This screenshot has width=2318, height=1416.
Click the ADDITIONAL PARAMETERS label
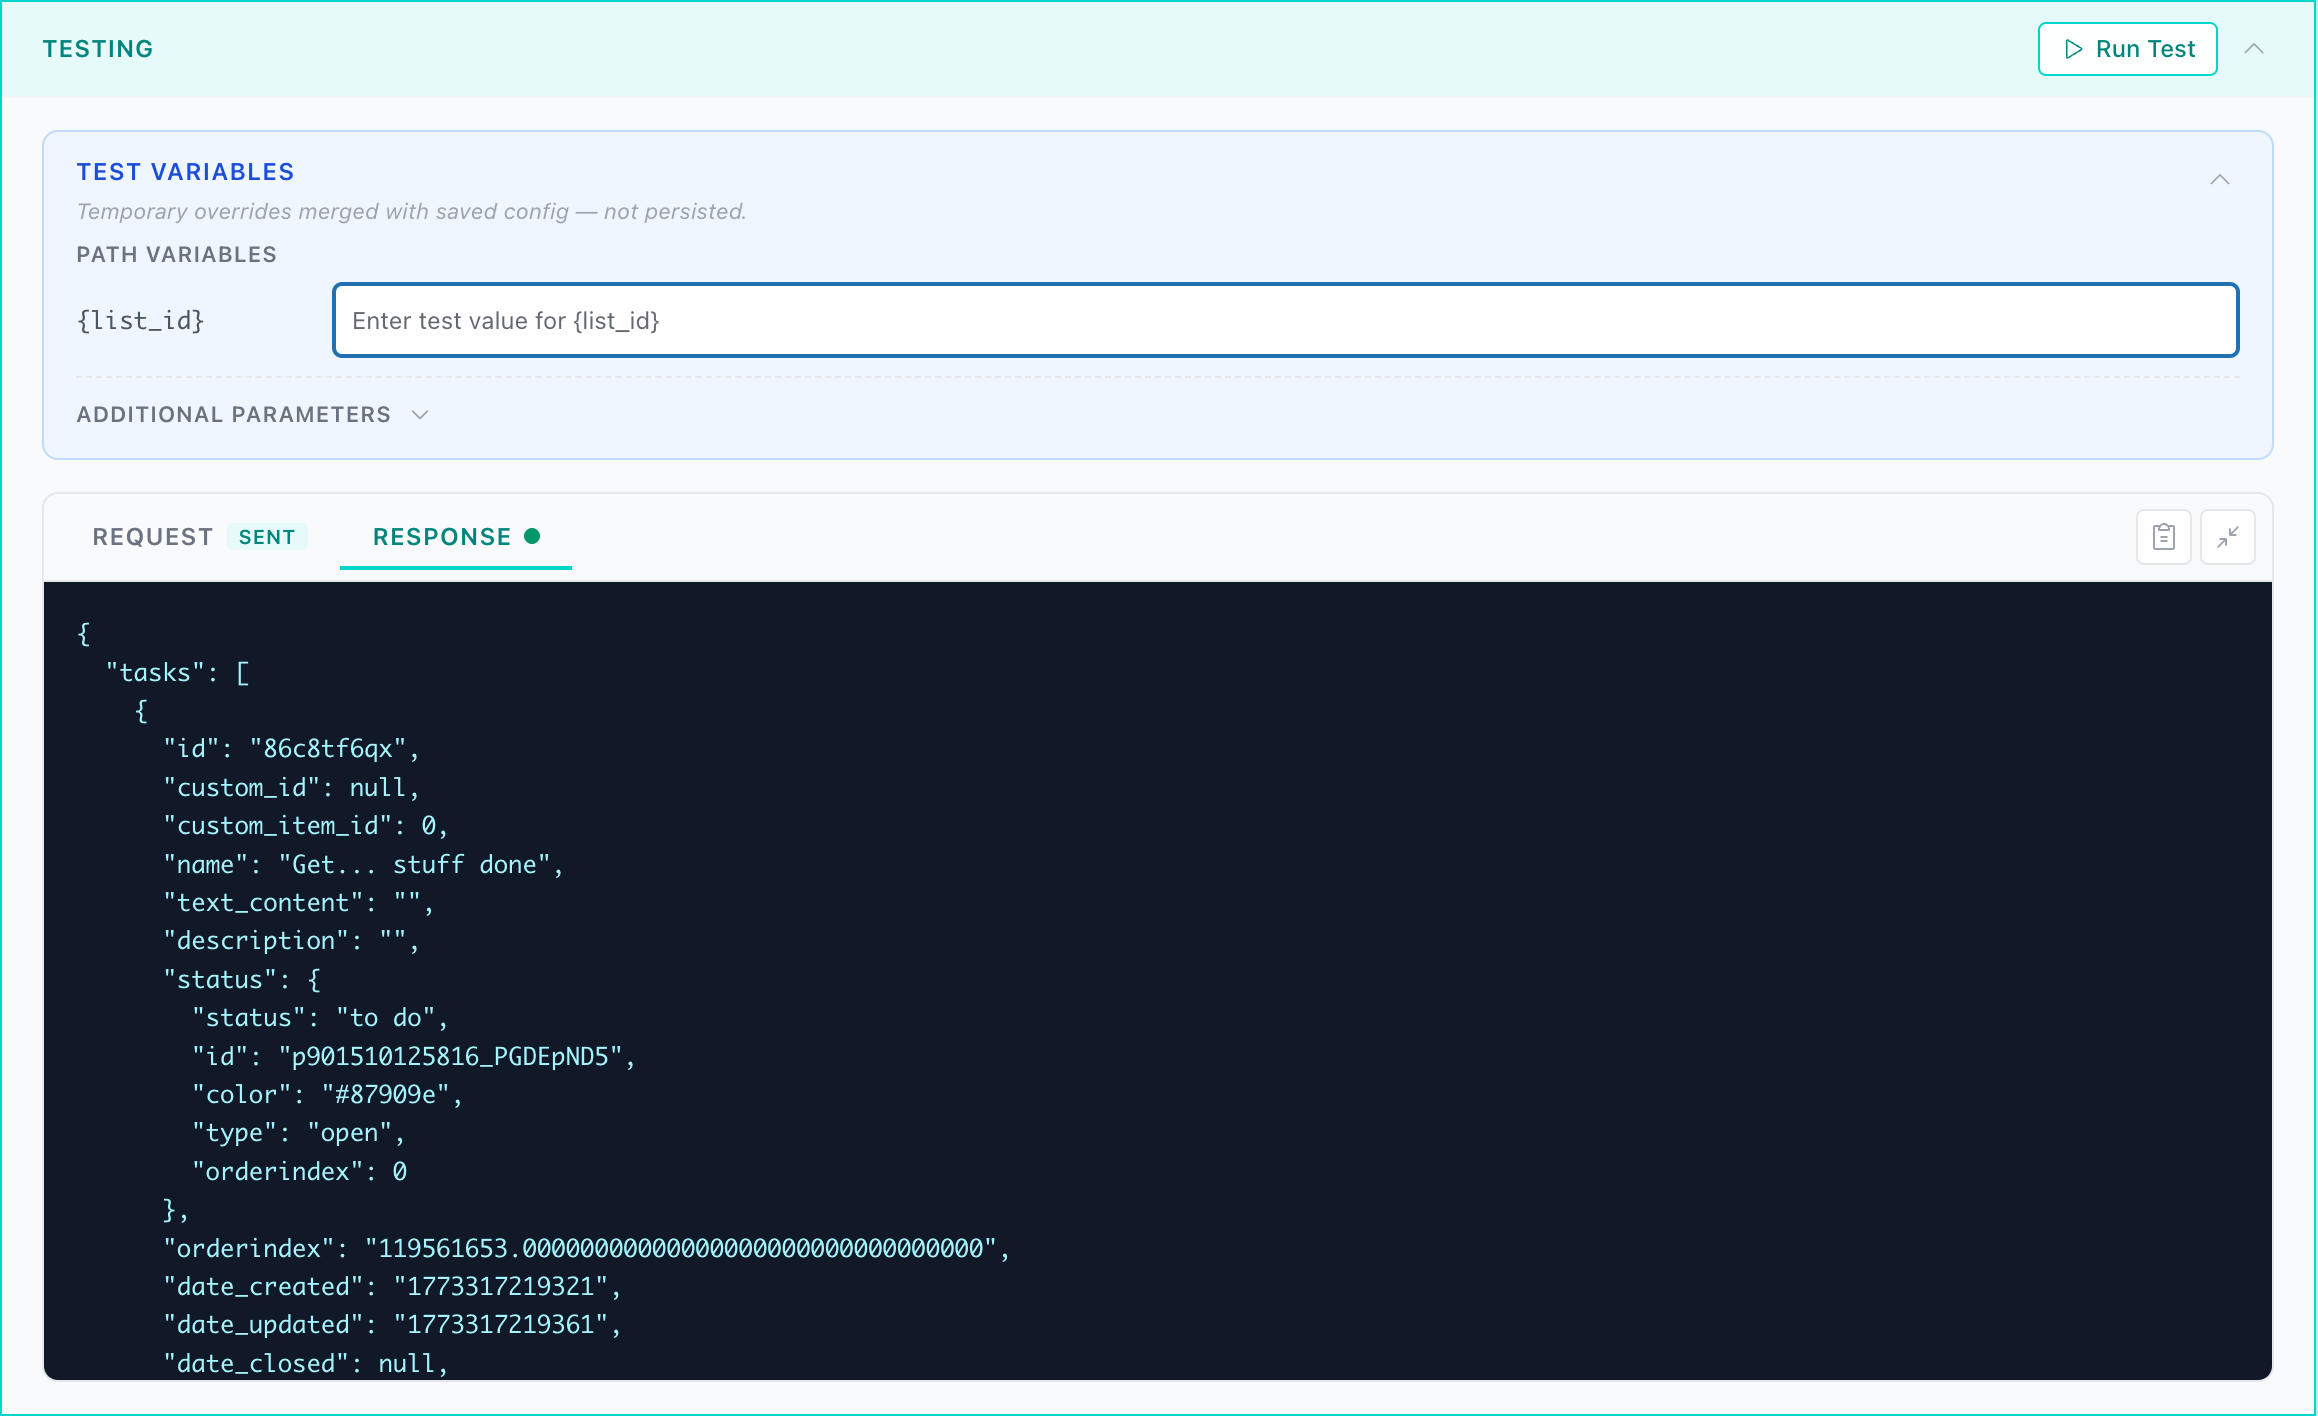coord(233,415)
